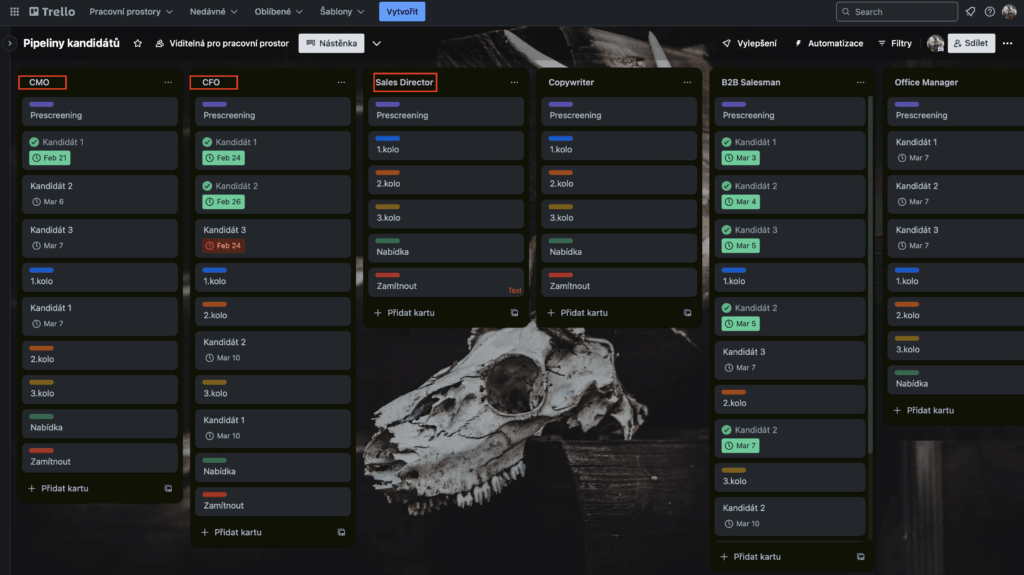Viewport: 1024px width, 575px height.
Task: Open the Nedávné menu
Action: [x=214, y=12]
